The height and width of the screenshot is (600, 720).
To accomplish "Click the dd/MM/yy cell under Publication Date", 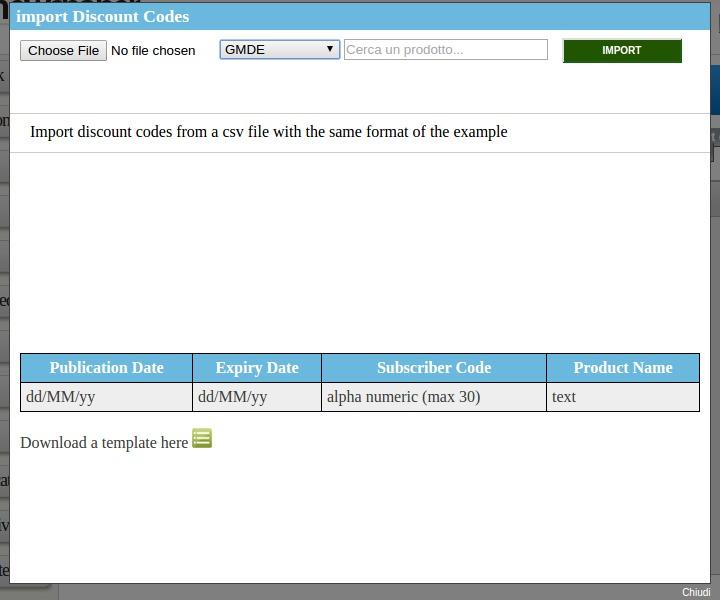I will pos(106,397).
